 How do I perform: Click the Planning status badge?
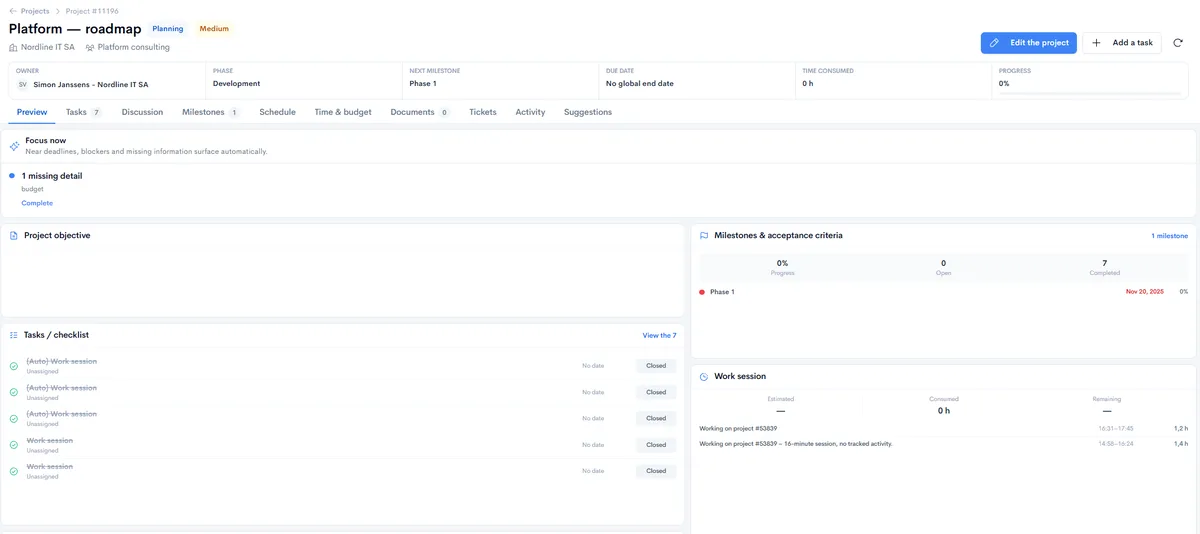tap(168, 29)
